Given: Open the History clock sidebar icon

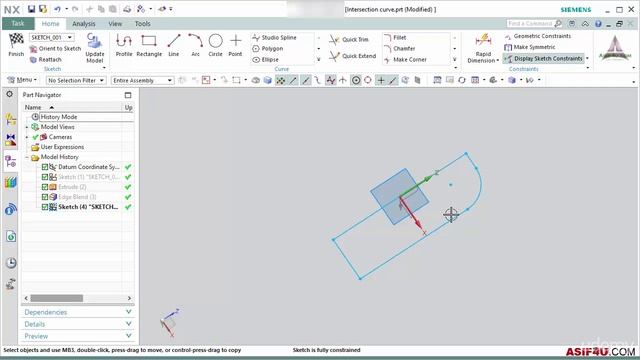Looking at the screenshot, I should (x=11, y=263).
